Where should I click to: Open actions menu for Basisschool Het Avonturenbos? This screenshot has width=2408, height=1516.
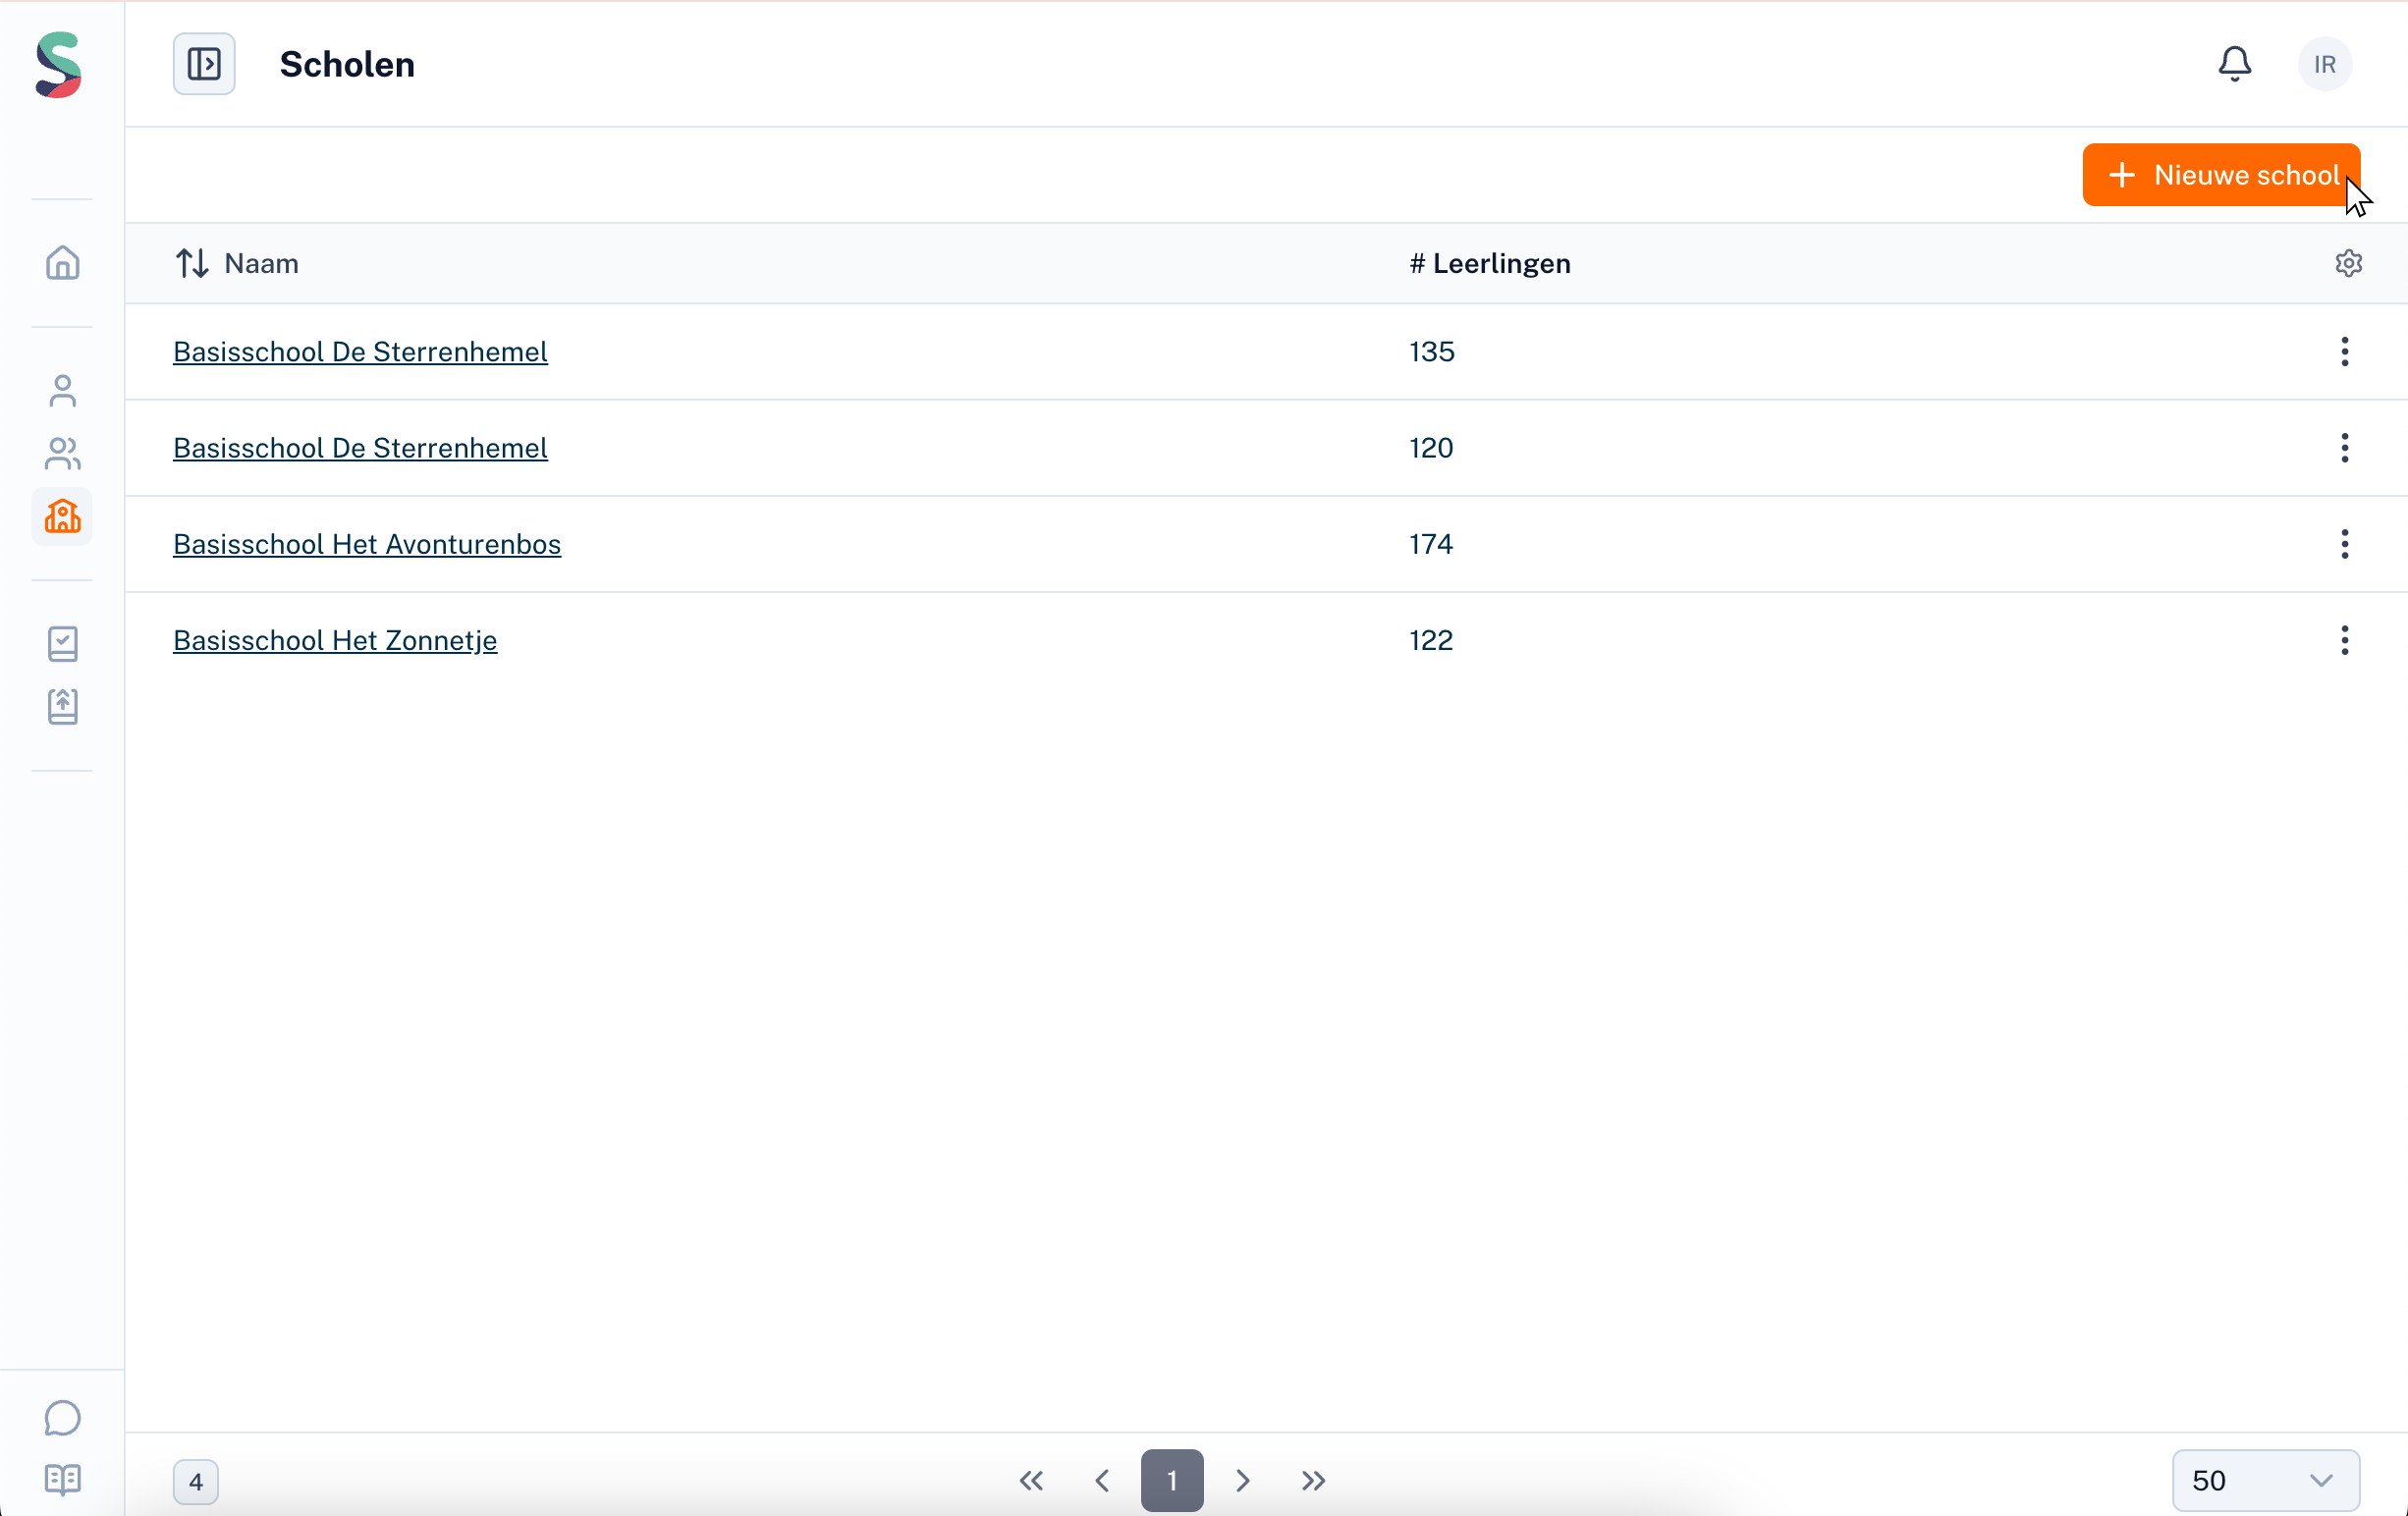pyautogui.click(x=2344, y=544)
